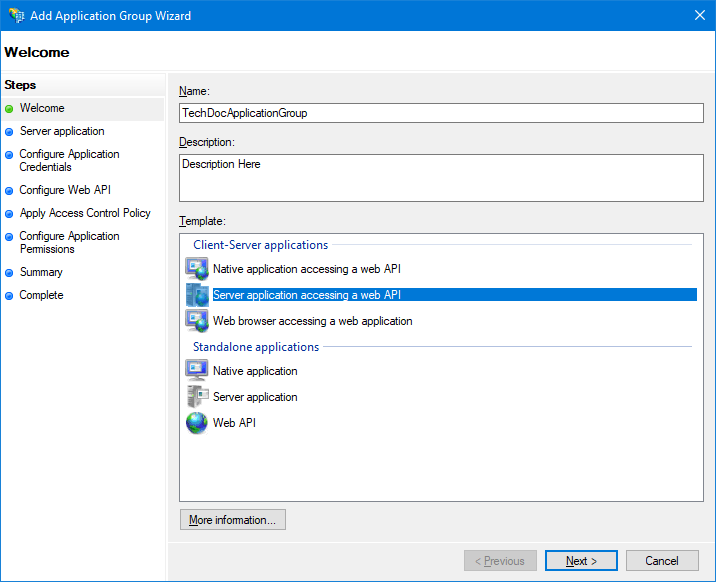
Task: Click the Native application accessing web API icon
Action: (x=197, y=269)
